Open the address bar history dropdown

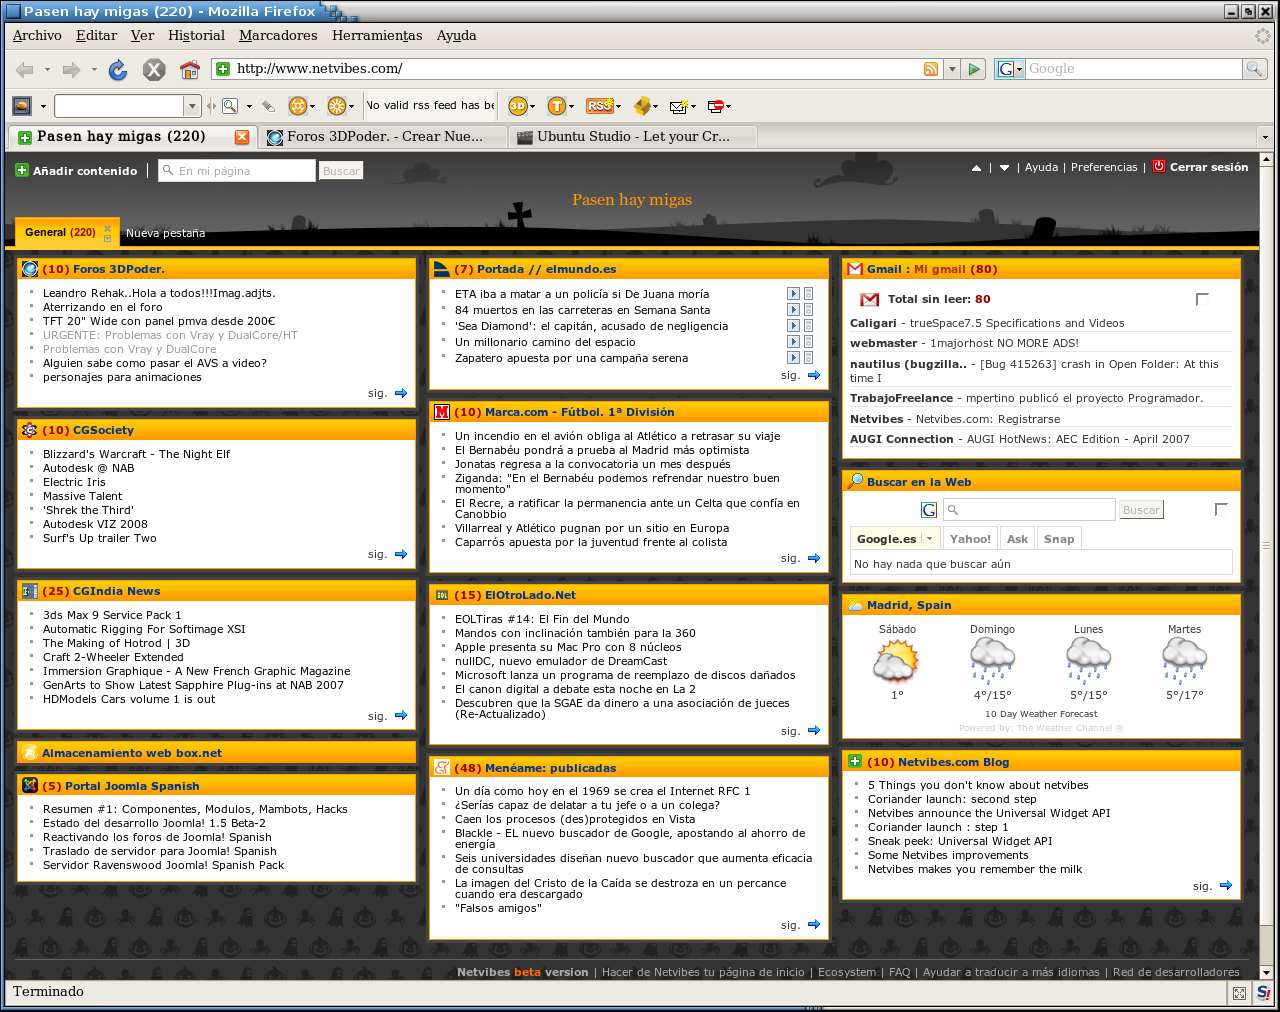point(952,69)
